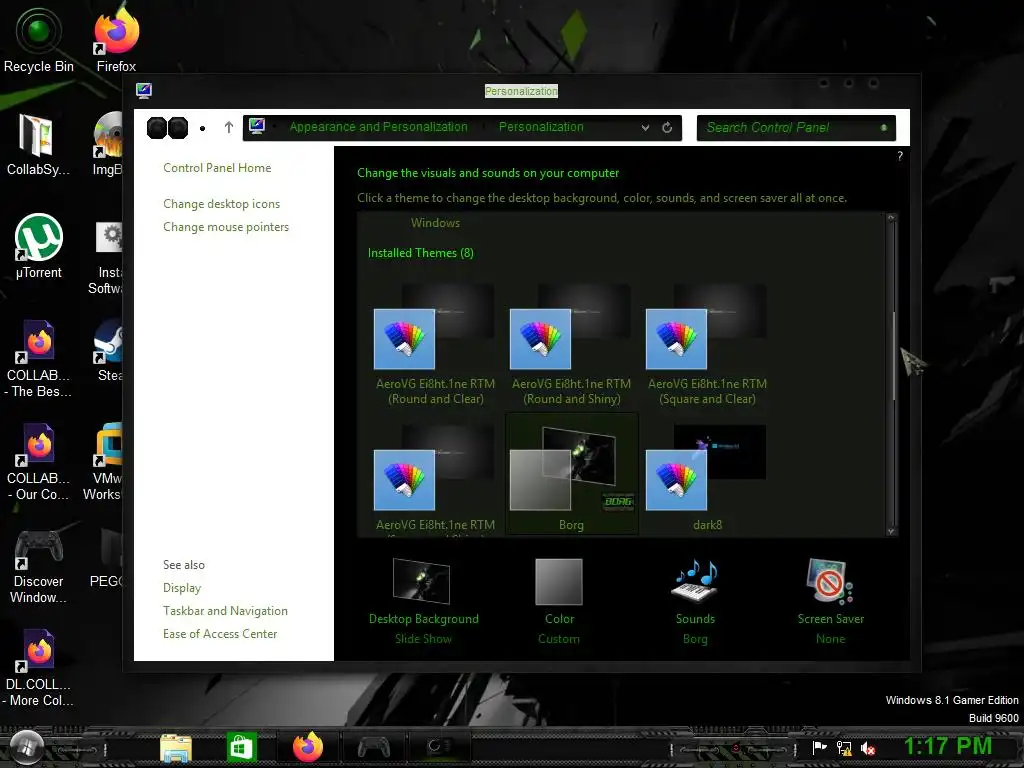The image size is (1024, 768).
Task: Open the DL.COLL More Col desktop shortcut
Action: pos(39,667)
